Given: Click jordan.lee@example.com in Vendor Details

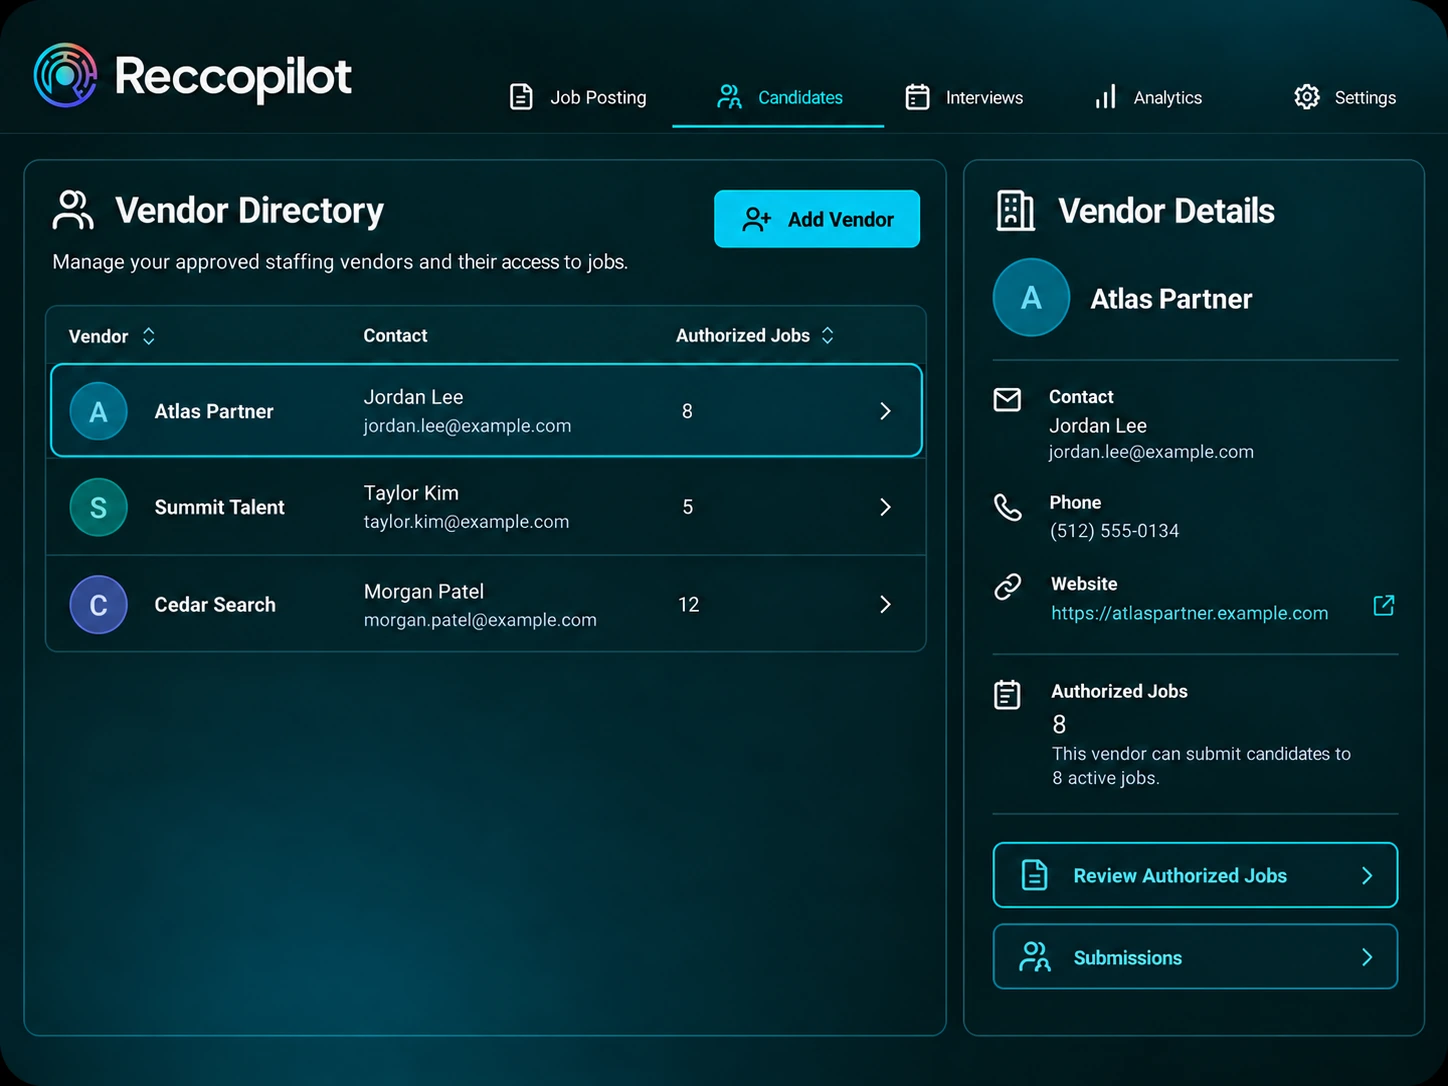Looking at the screenshot, I should (x=1151, y=452).
